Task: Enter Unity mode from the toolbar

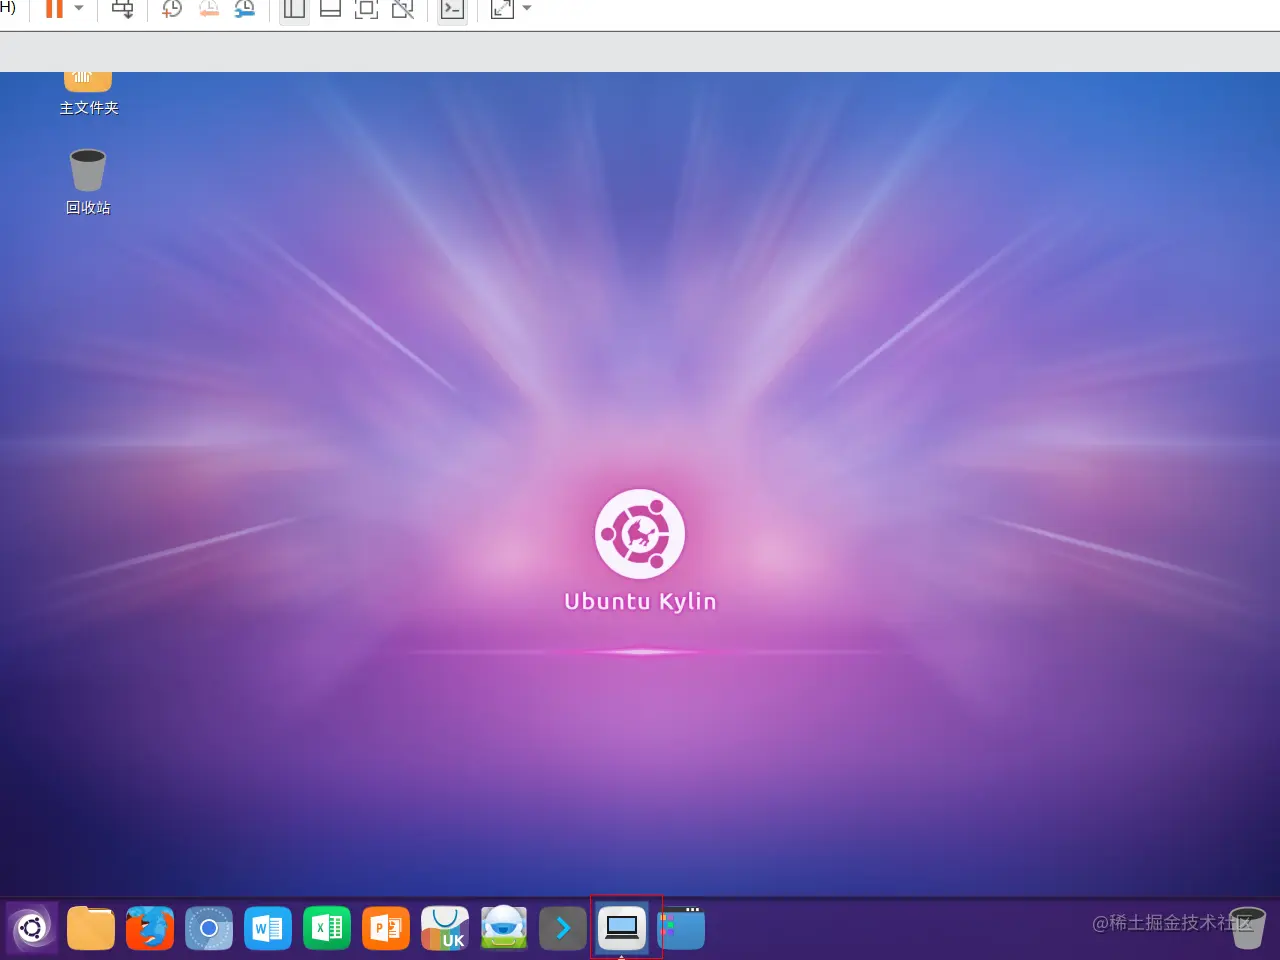Action: 402,9
